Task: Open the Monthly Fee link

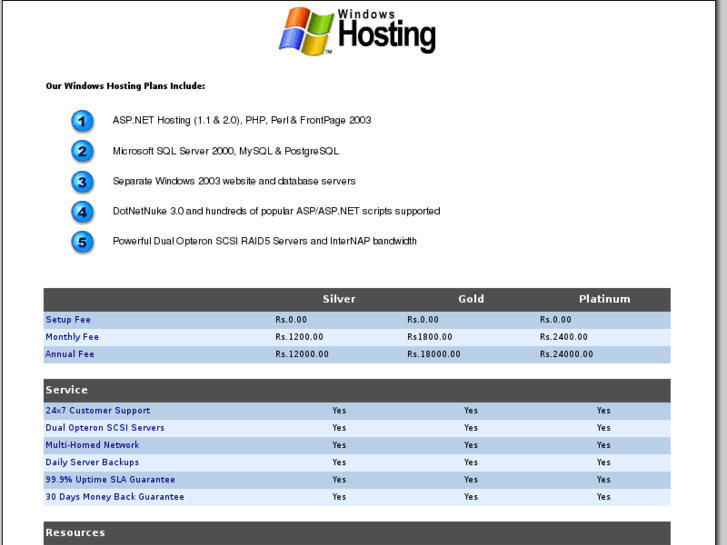Action: pos(72,337)
